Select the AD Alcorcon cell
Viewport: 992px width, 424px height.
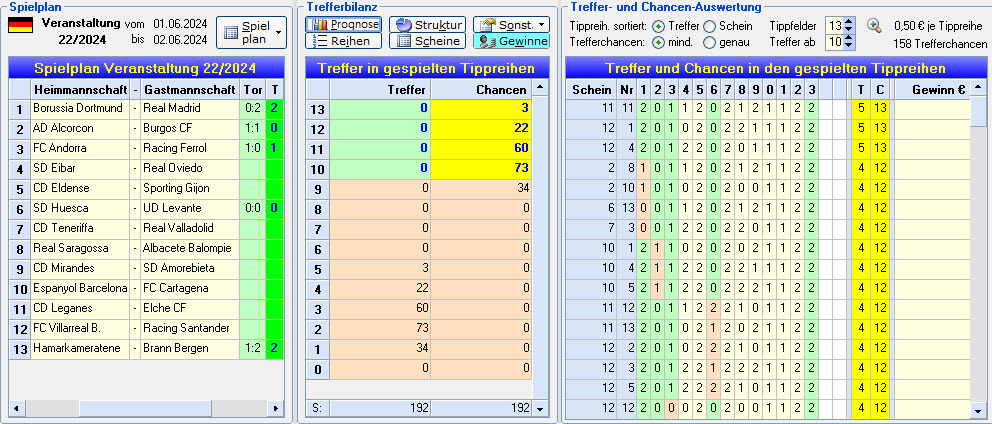coord(80,128)
